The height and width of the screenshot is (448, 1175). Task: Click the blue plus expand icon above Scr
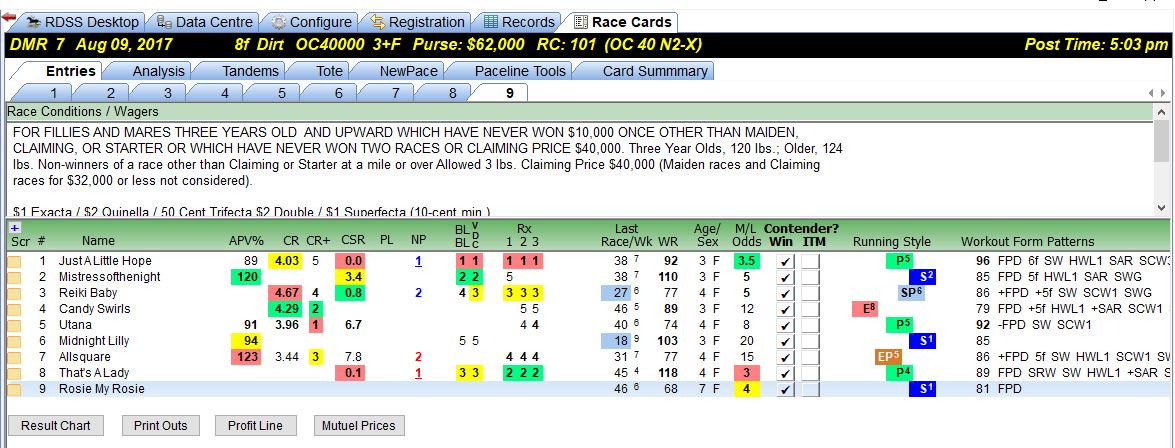(15, 228)
